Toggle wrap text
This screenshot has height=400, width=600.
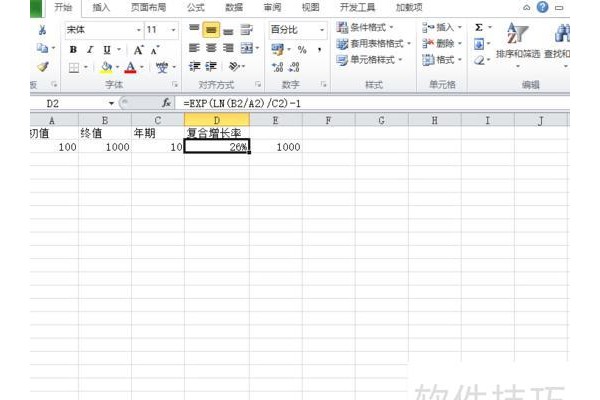point(247,29)
